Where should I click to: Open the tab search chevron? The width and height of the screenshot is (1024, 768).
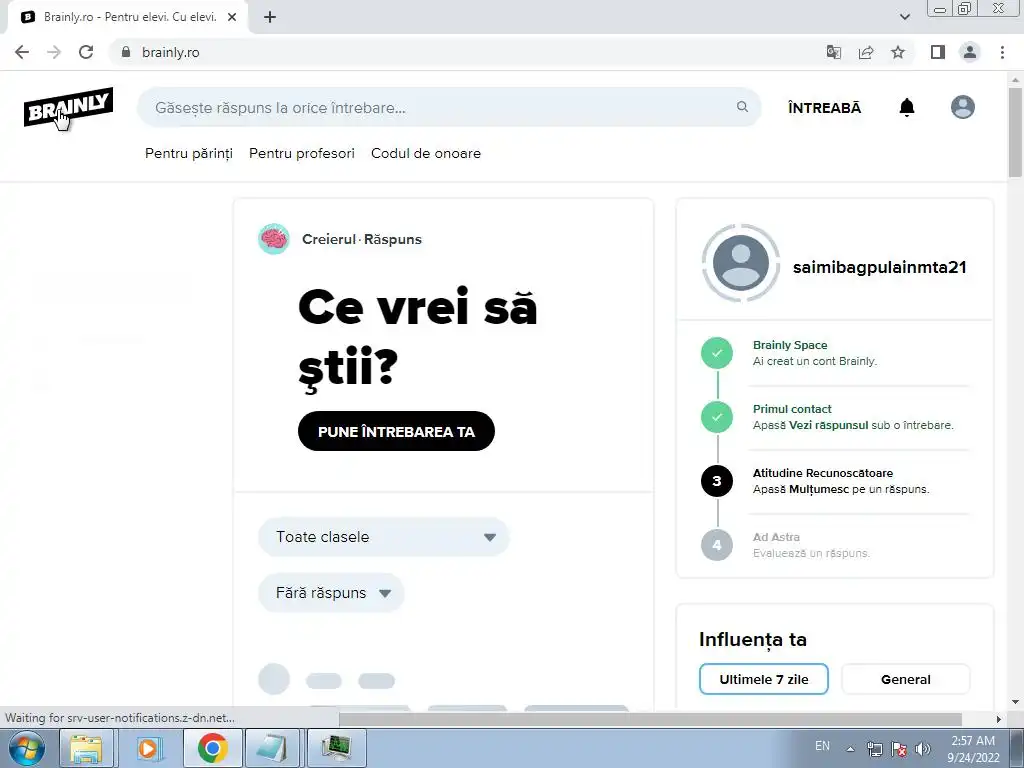pos(904,17)
